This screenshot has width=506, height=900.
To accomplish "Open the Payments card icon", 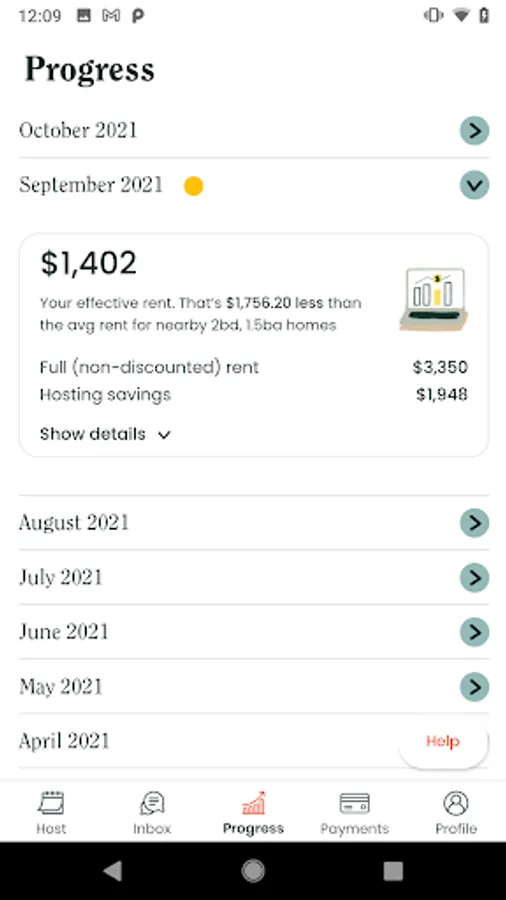I will click(355, 803).
